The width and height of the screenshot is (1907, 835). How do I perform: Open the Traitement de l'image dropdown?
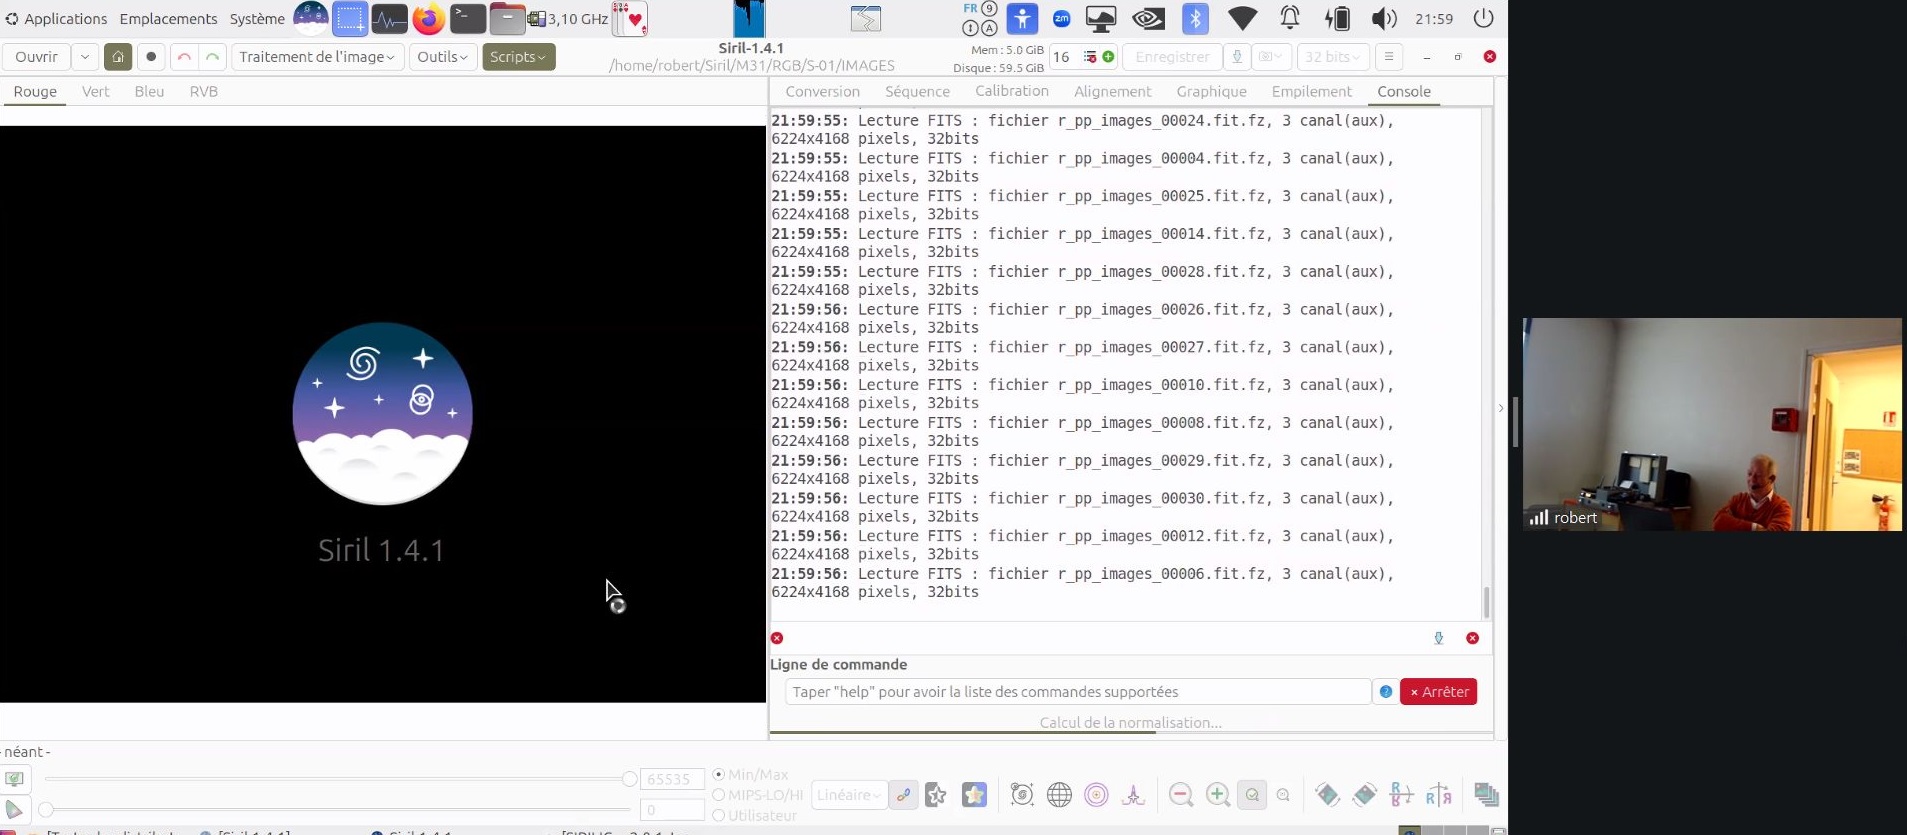point(317,57)
